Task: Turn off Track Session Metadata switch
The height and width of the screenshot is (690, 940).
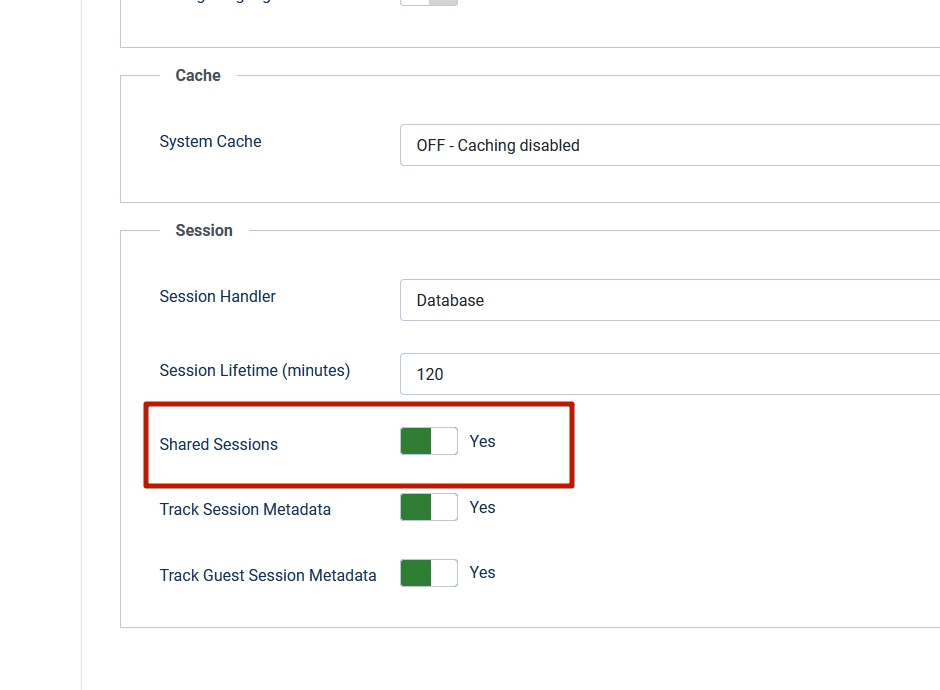Action: coord(429,507)
